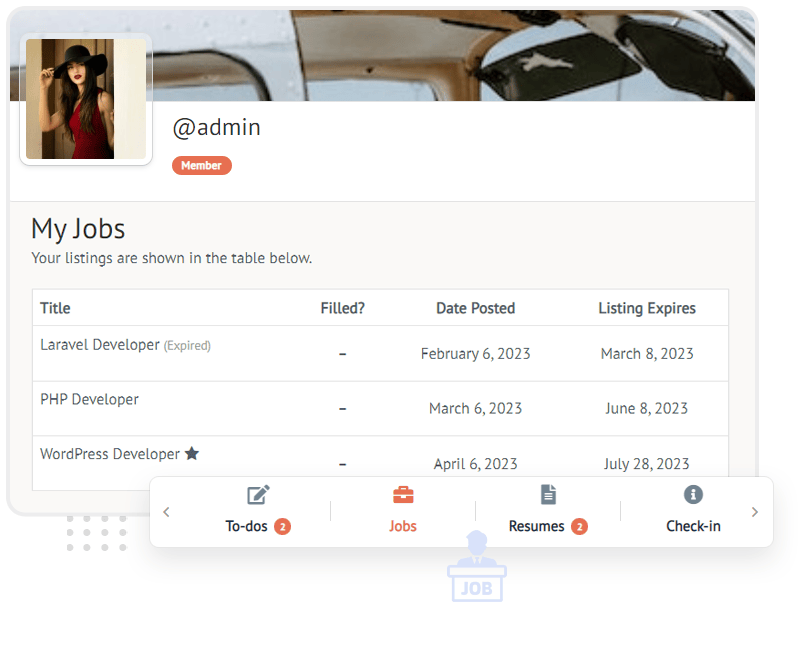Click the star icon beside WordPress Developer
800x650 pixels.
pos(192,454)
